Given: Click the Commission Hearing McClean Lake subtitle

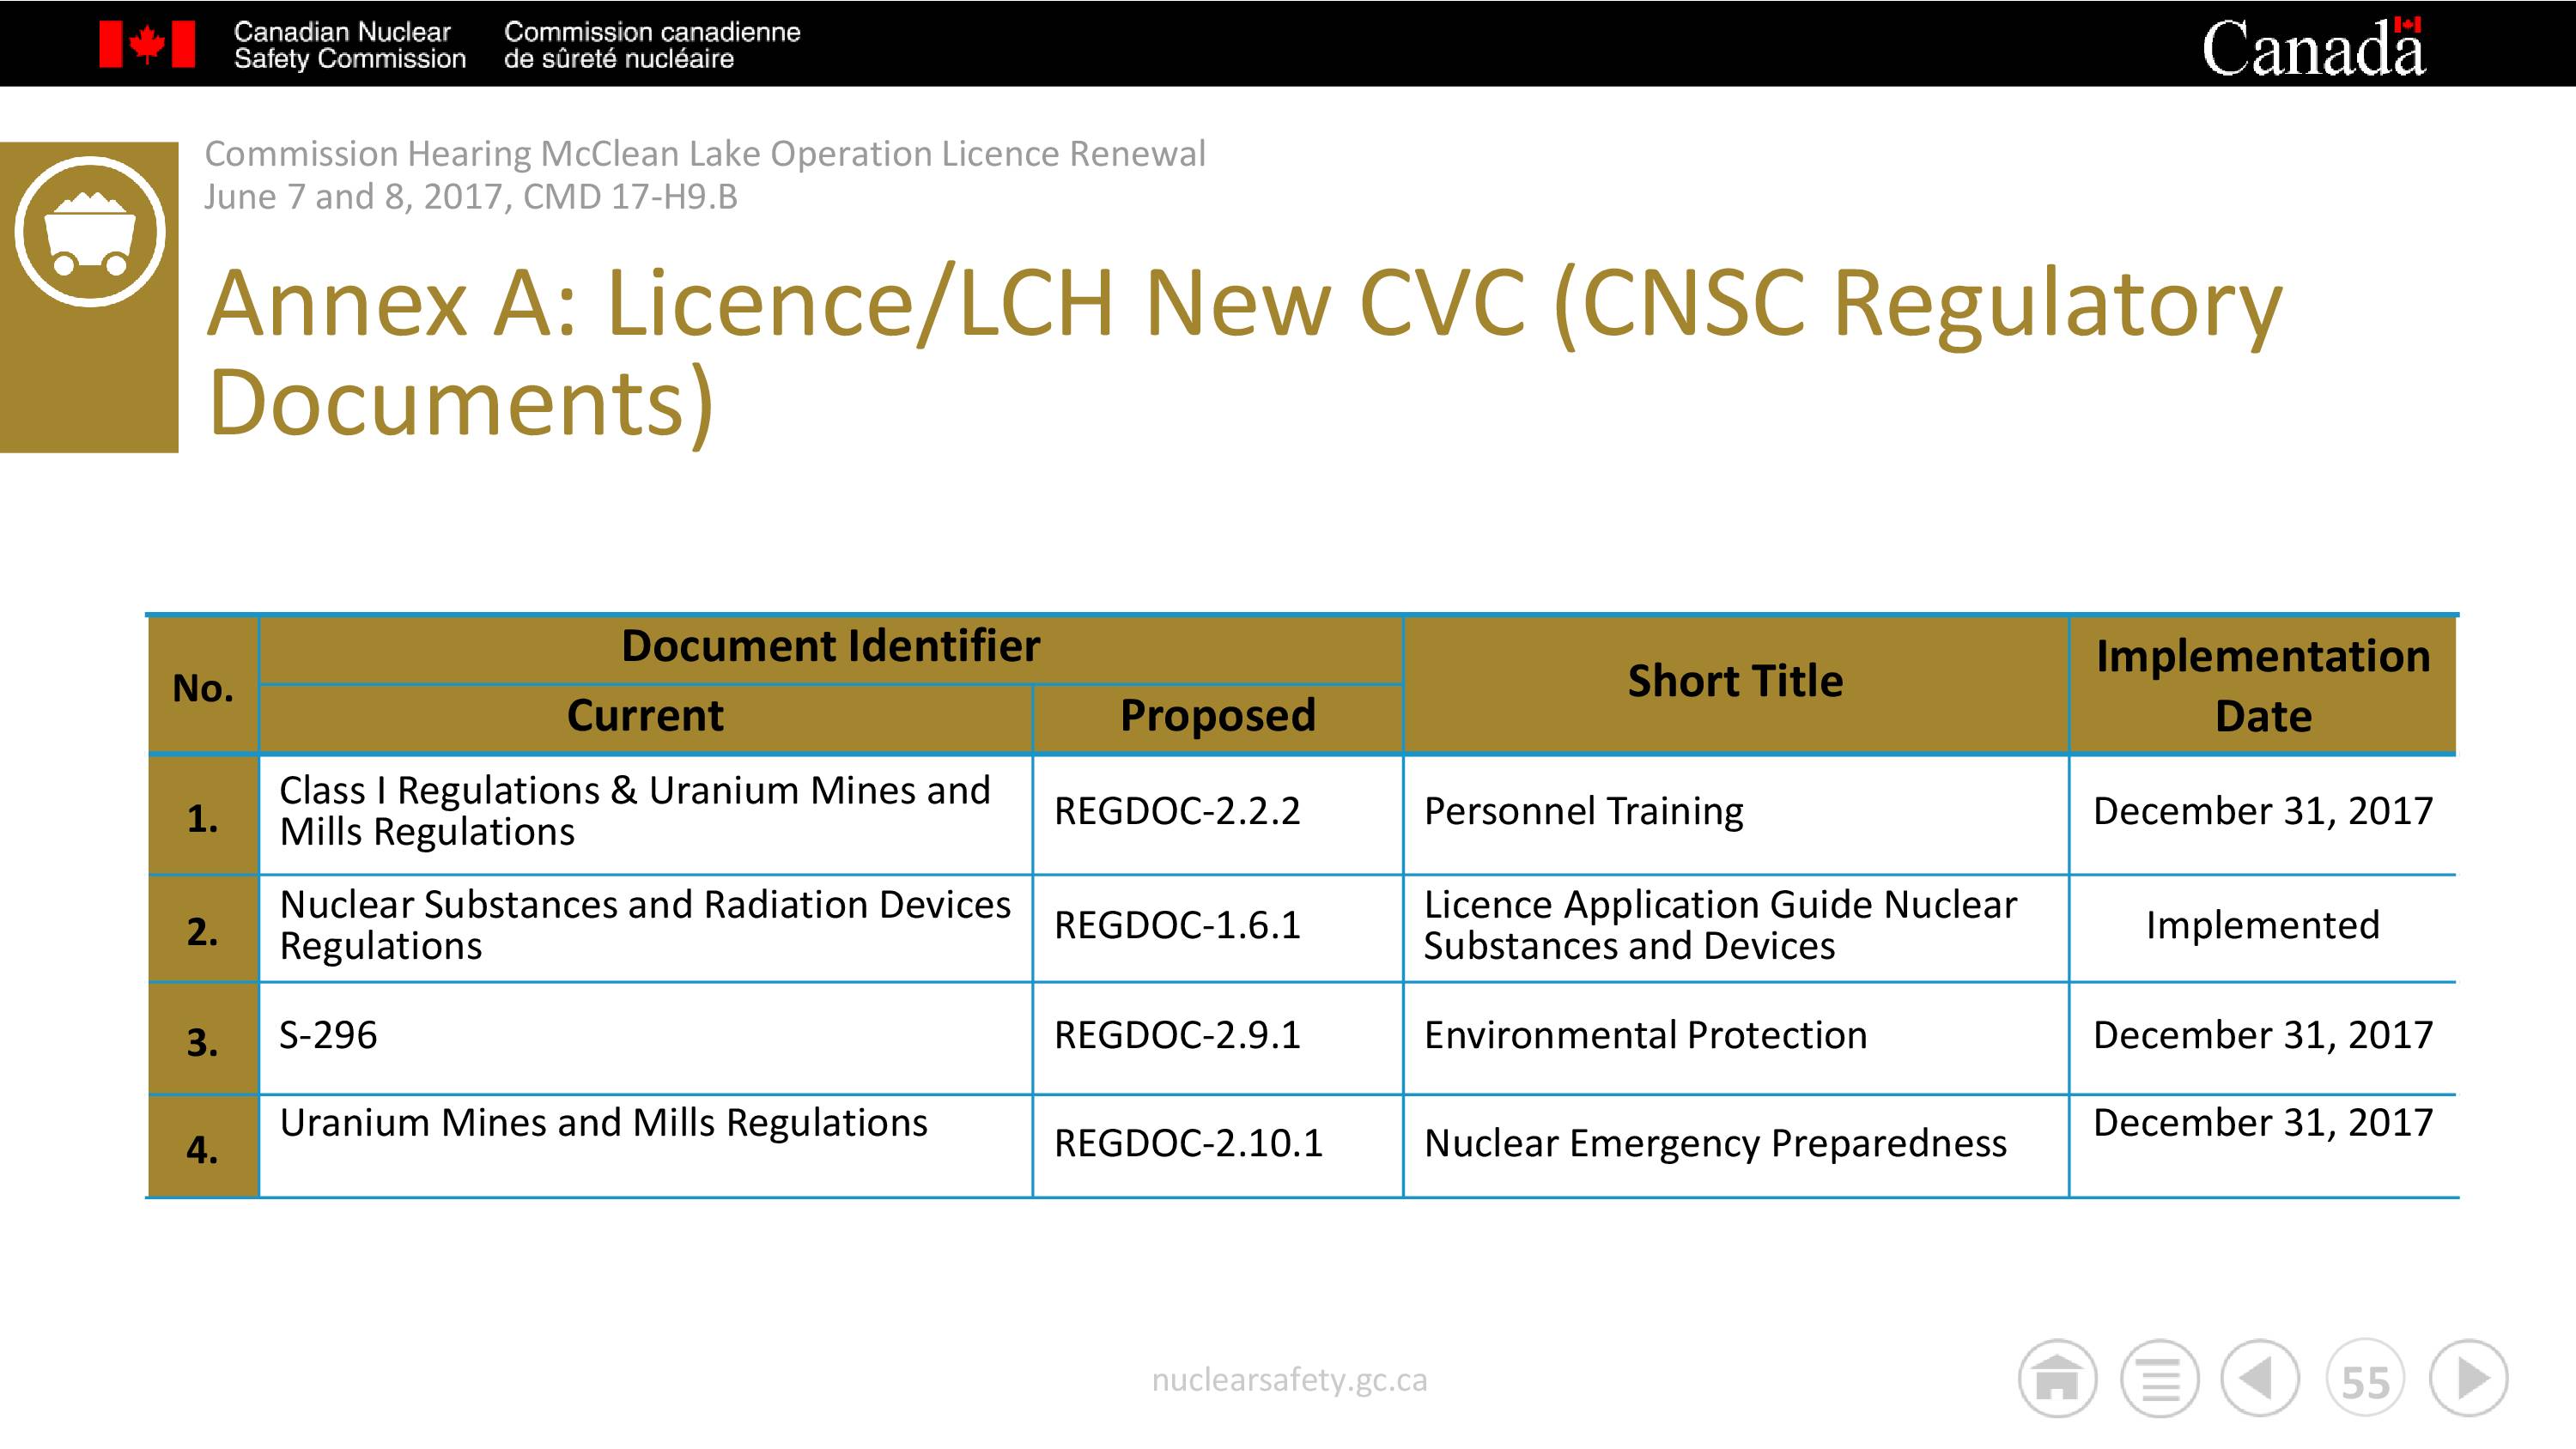Looking at the screenshot, I should coord(705,154).
